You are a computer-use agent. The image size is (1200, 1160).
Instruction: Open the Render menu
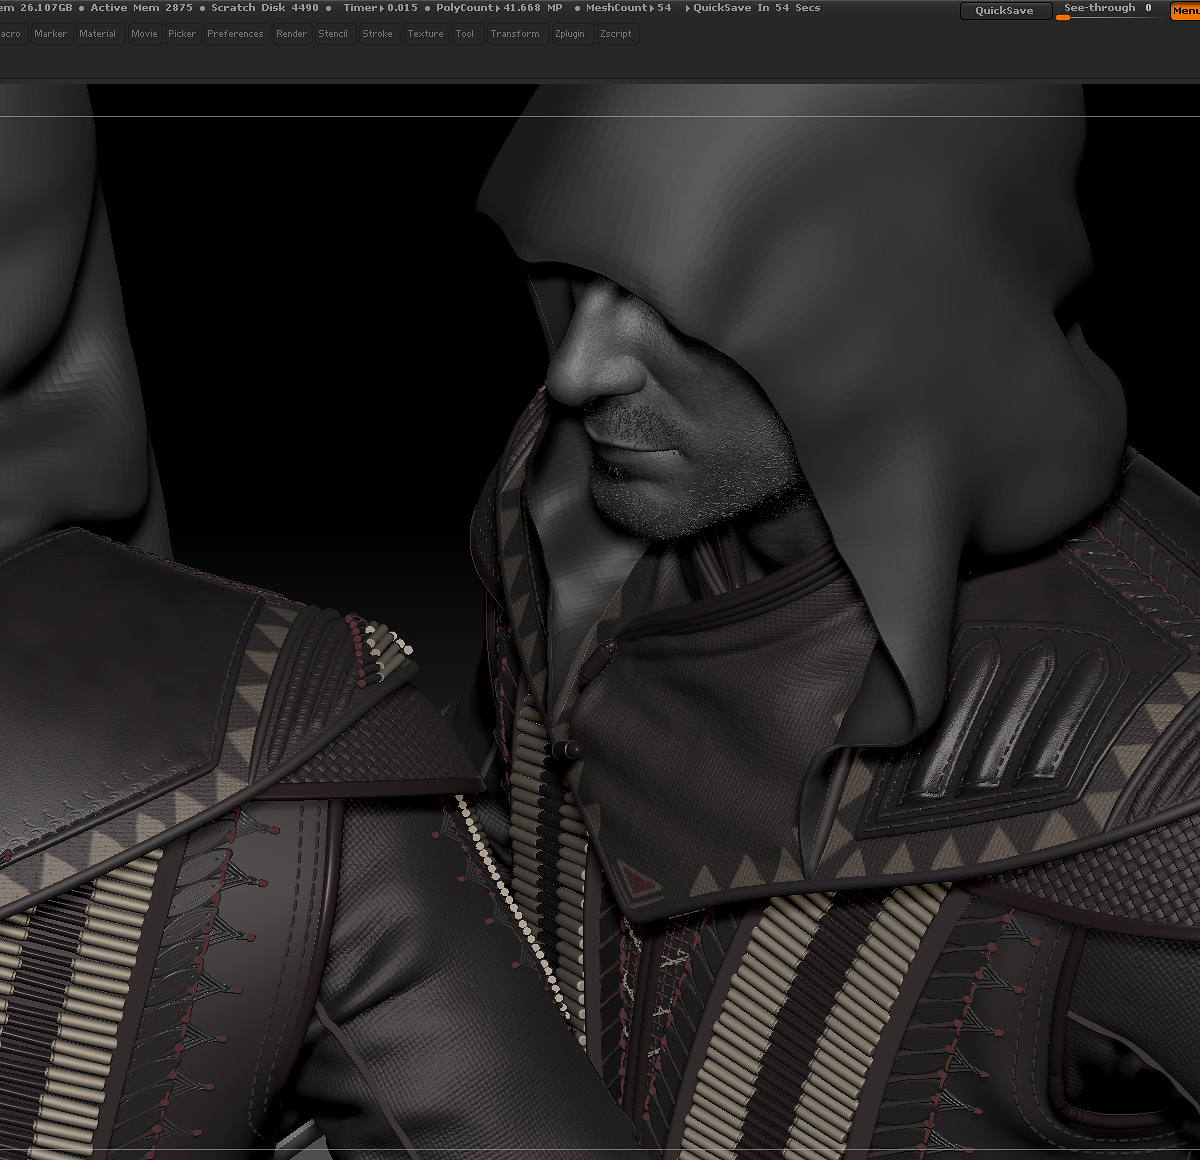pyautogui.click(x=292, y=34)
